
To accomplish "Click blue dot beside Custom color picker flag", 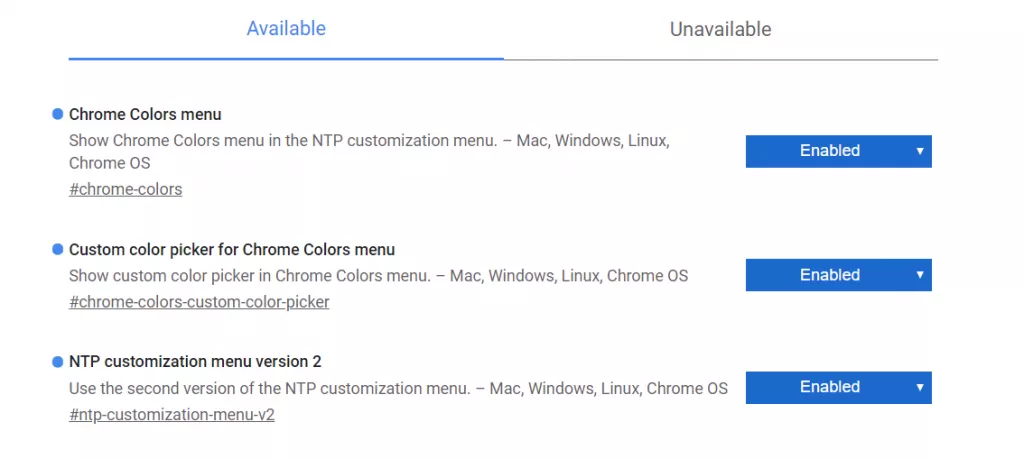I will tap(57, 249).
